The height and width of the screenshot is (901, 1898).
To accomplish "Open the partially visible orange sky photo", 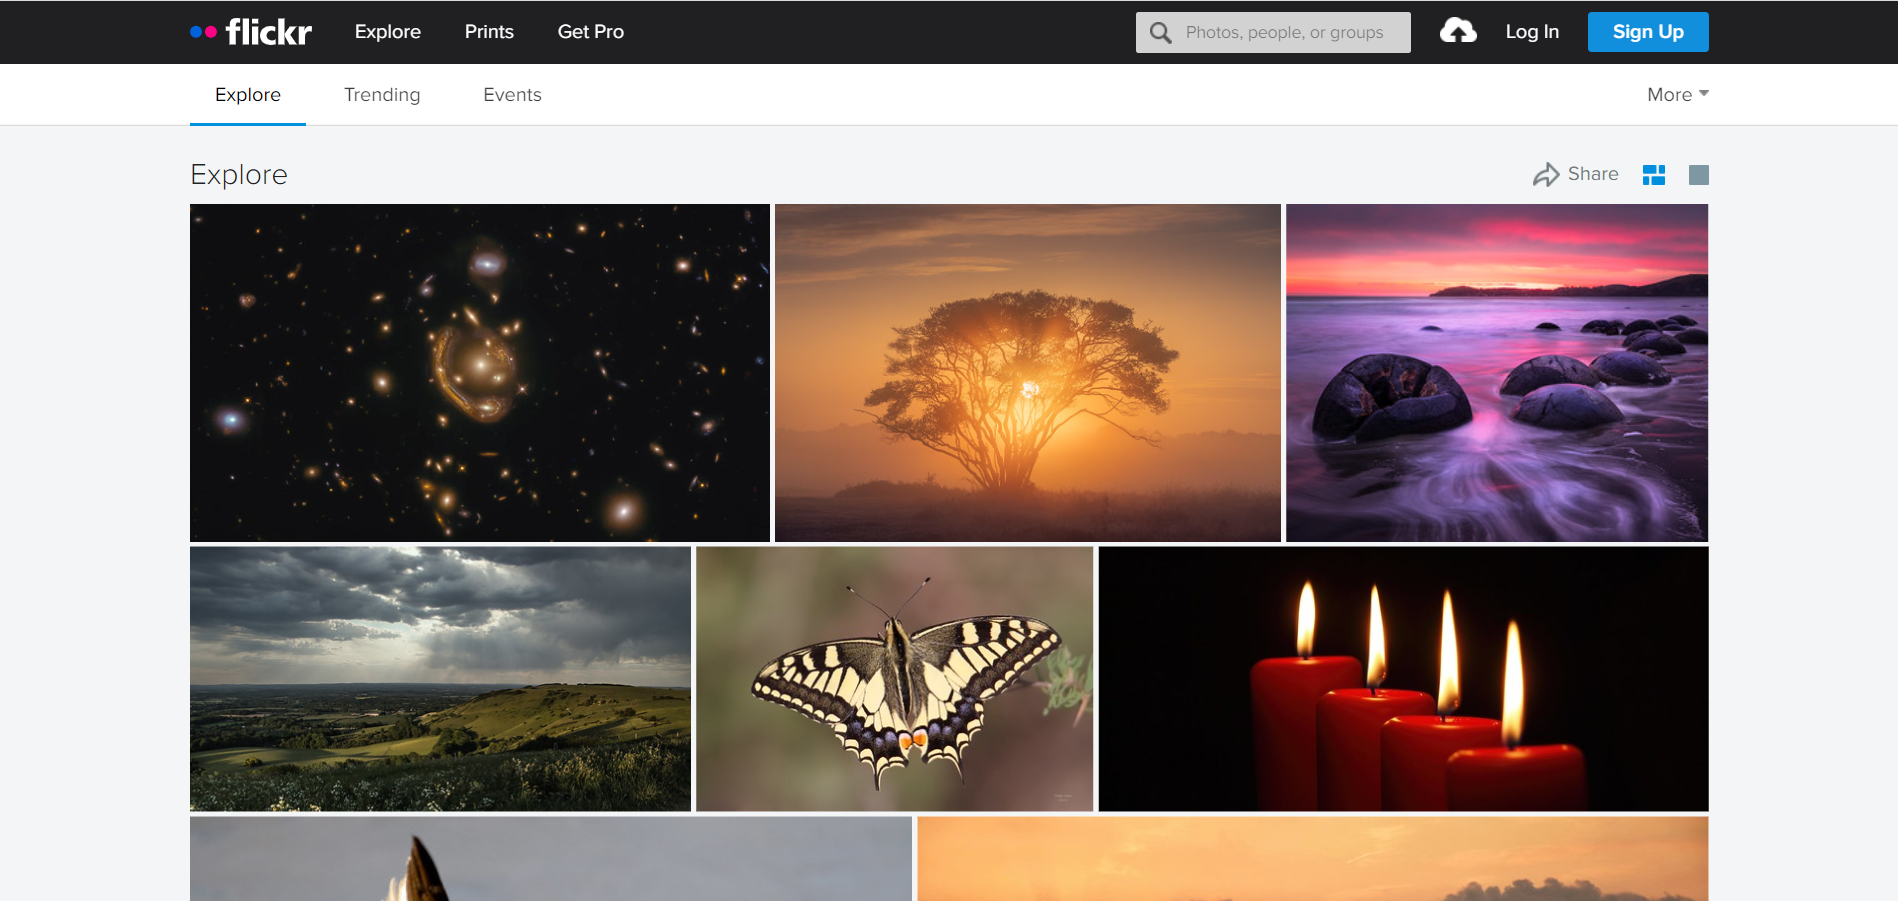I will tap(1313, 858).
